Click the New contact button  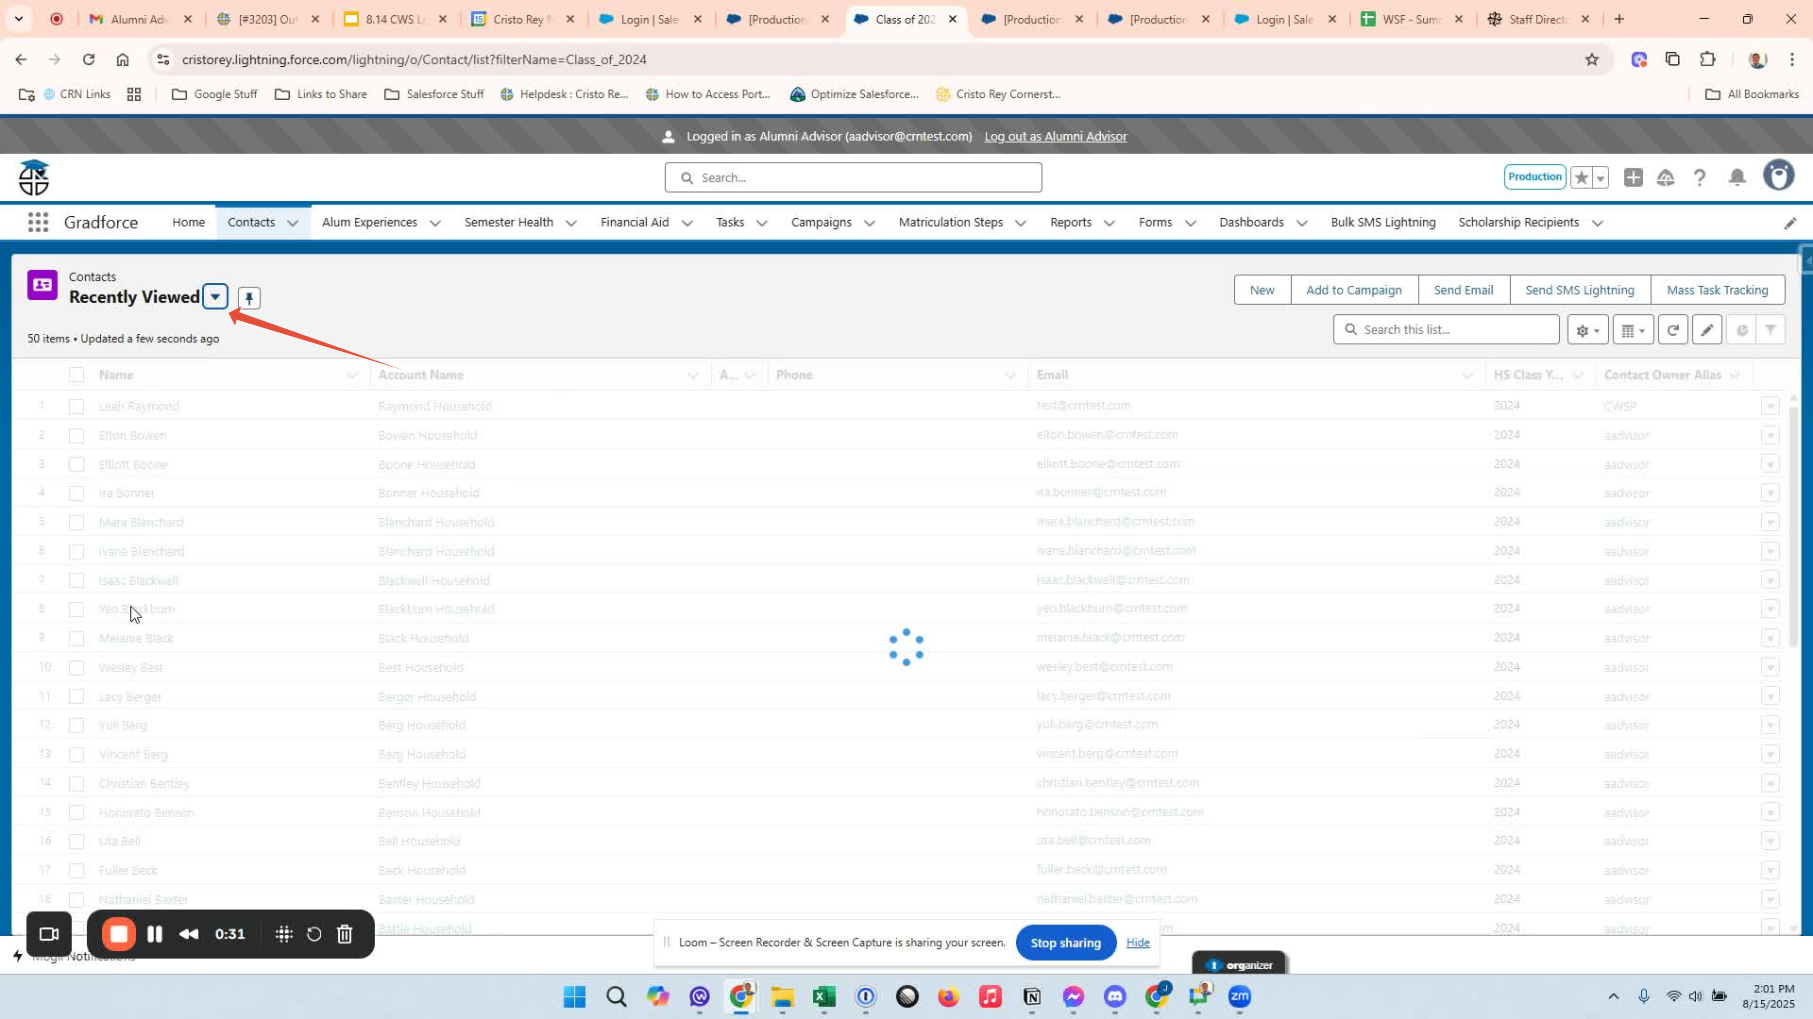1262,290
